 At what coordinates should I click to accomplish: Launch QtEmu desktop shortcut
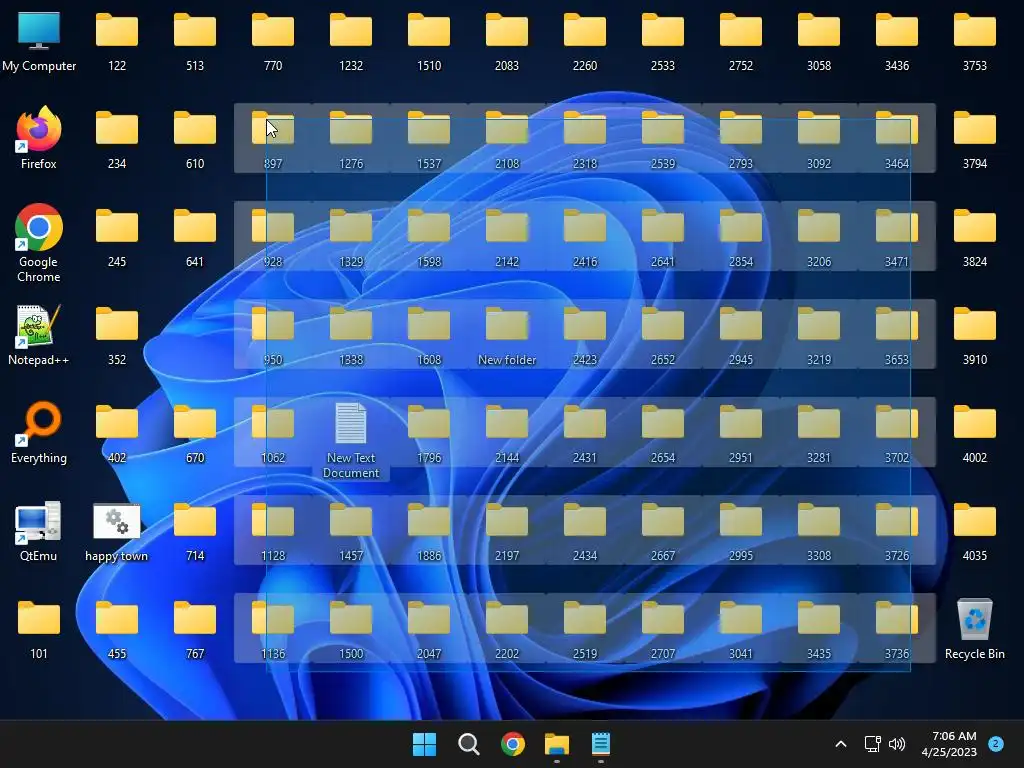(39, 530)
